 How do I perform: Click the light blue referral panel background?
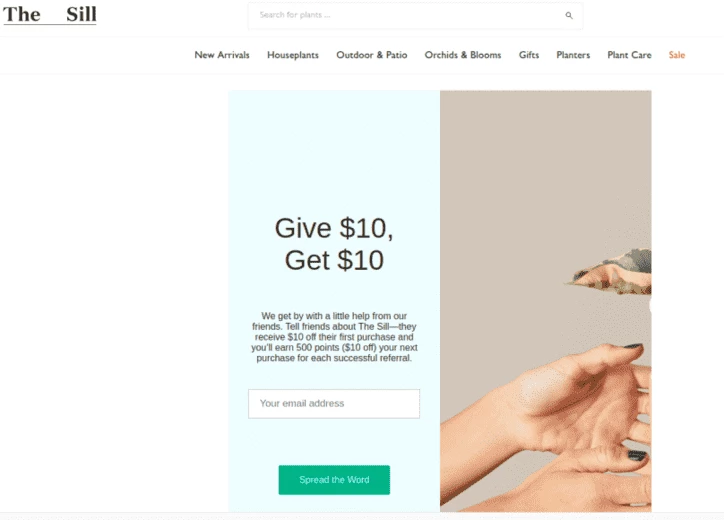click(334, 152)
